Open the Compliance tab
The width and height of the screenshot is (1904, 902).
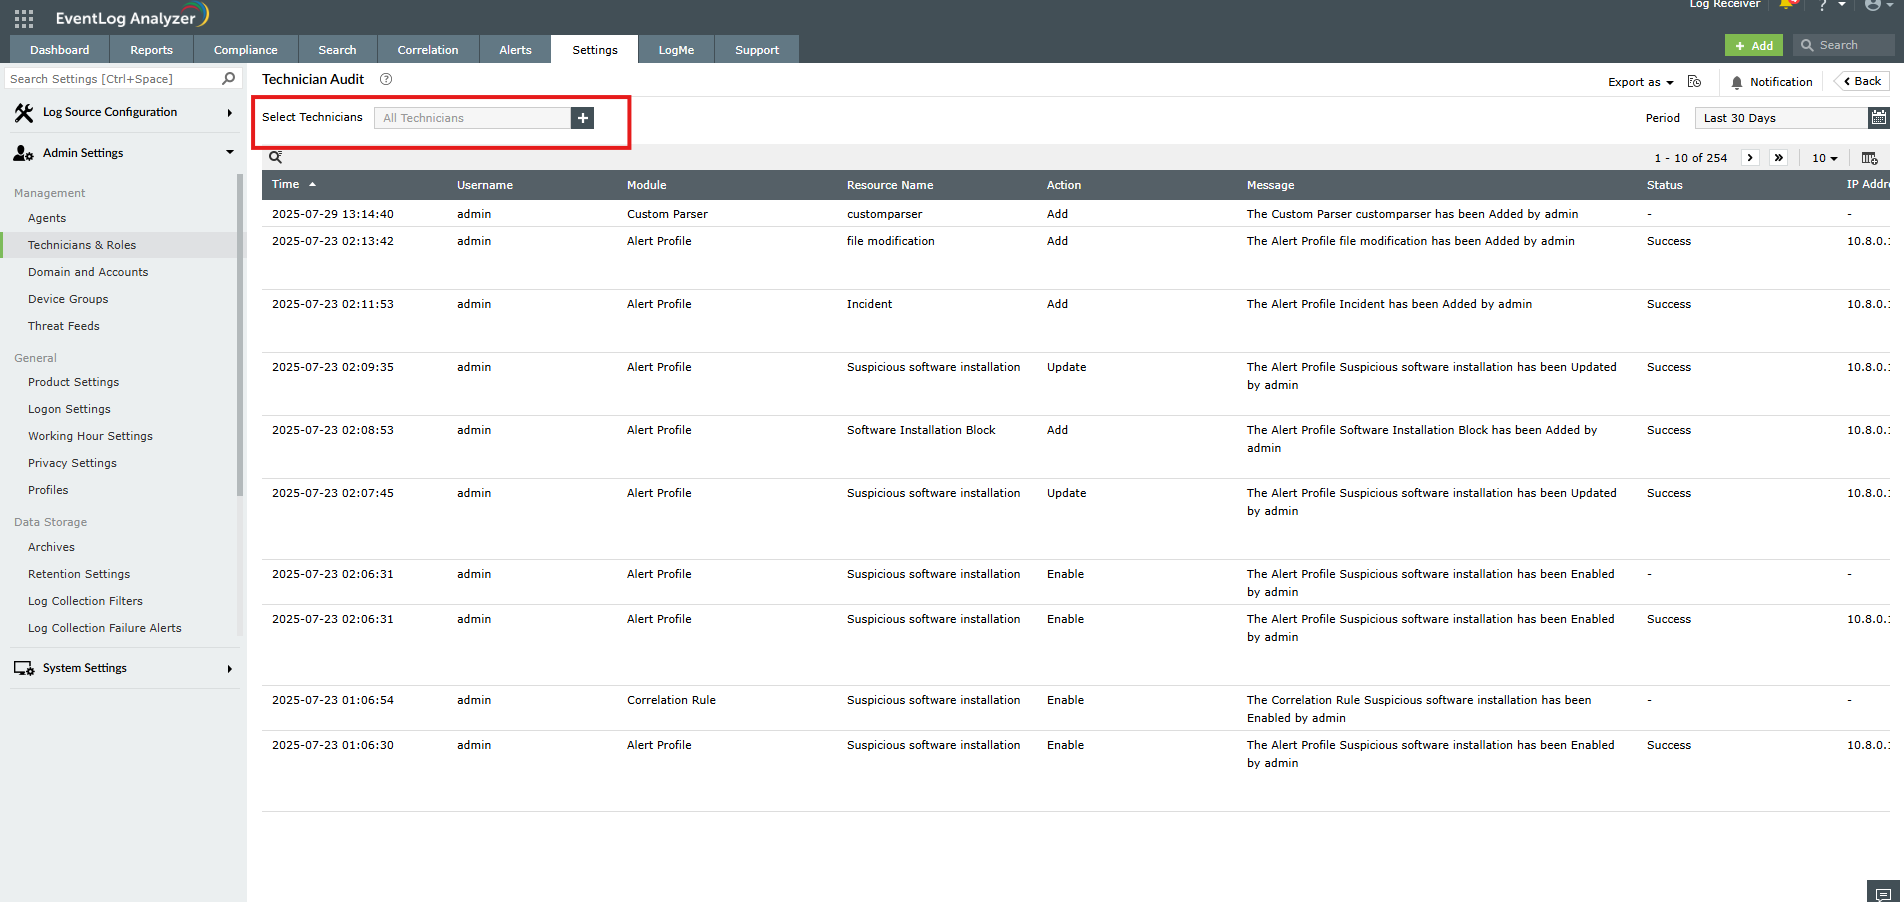[x=245, y=50]
